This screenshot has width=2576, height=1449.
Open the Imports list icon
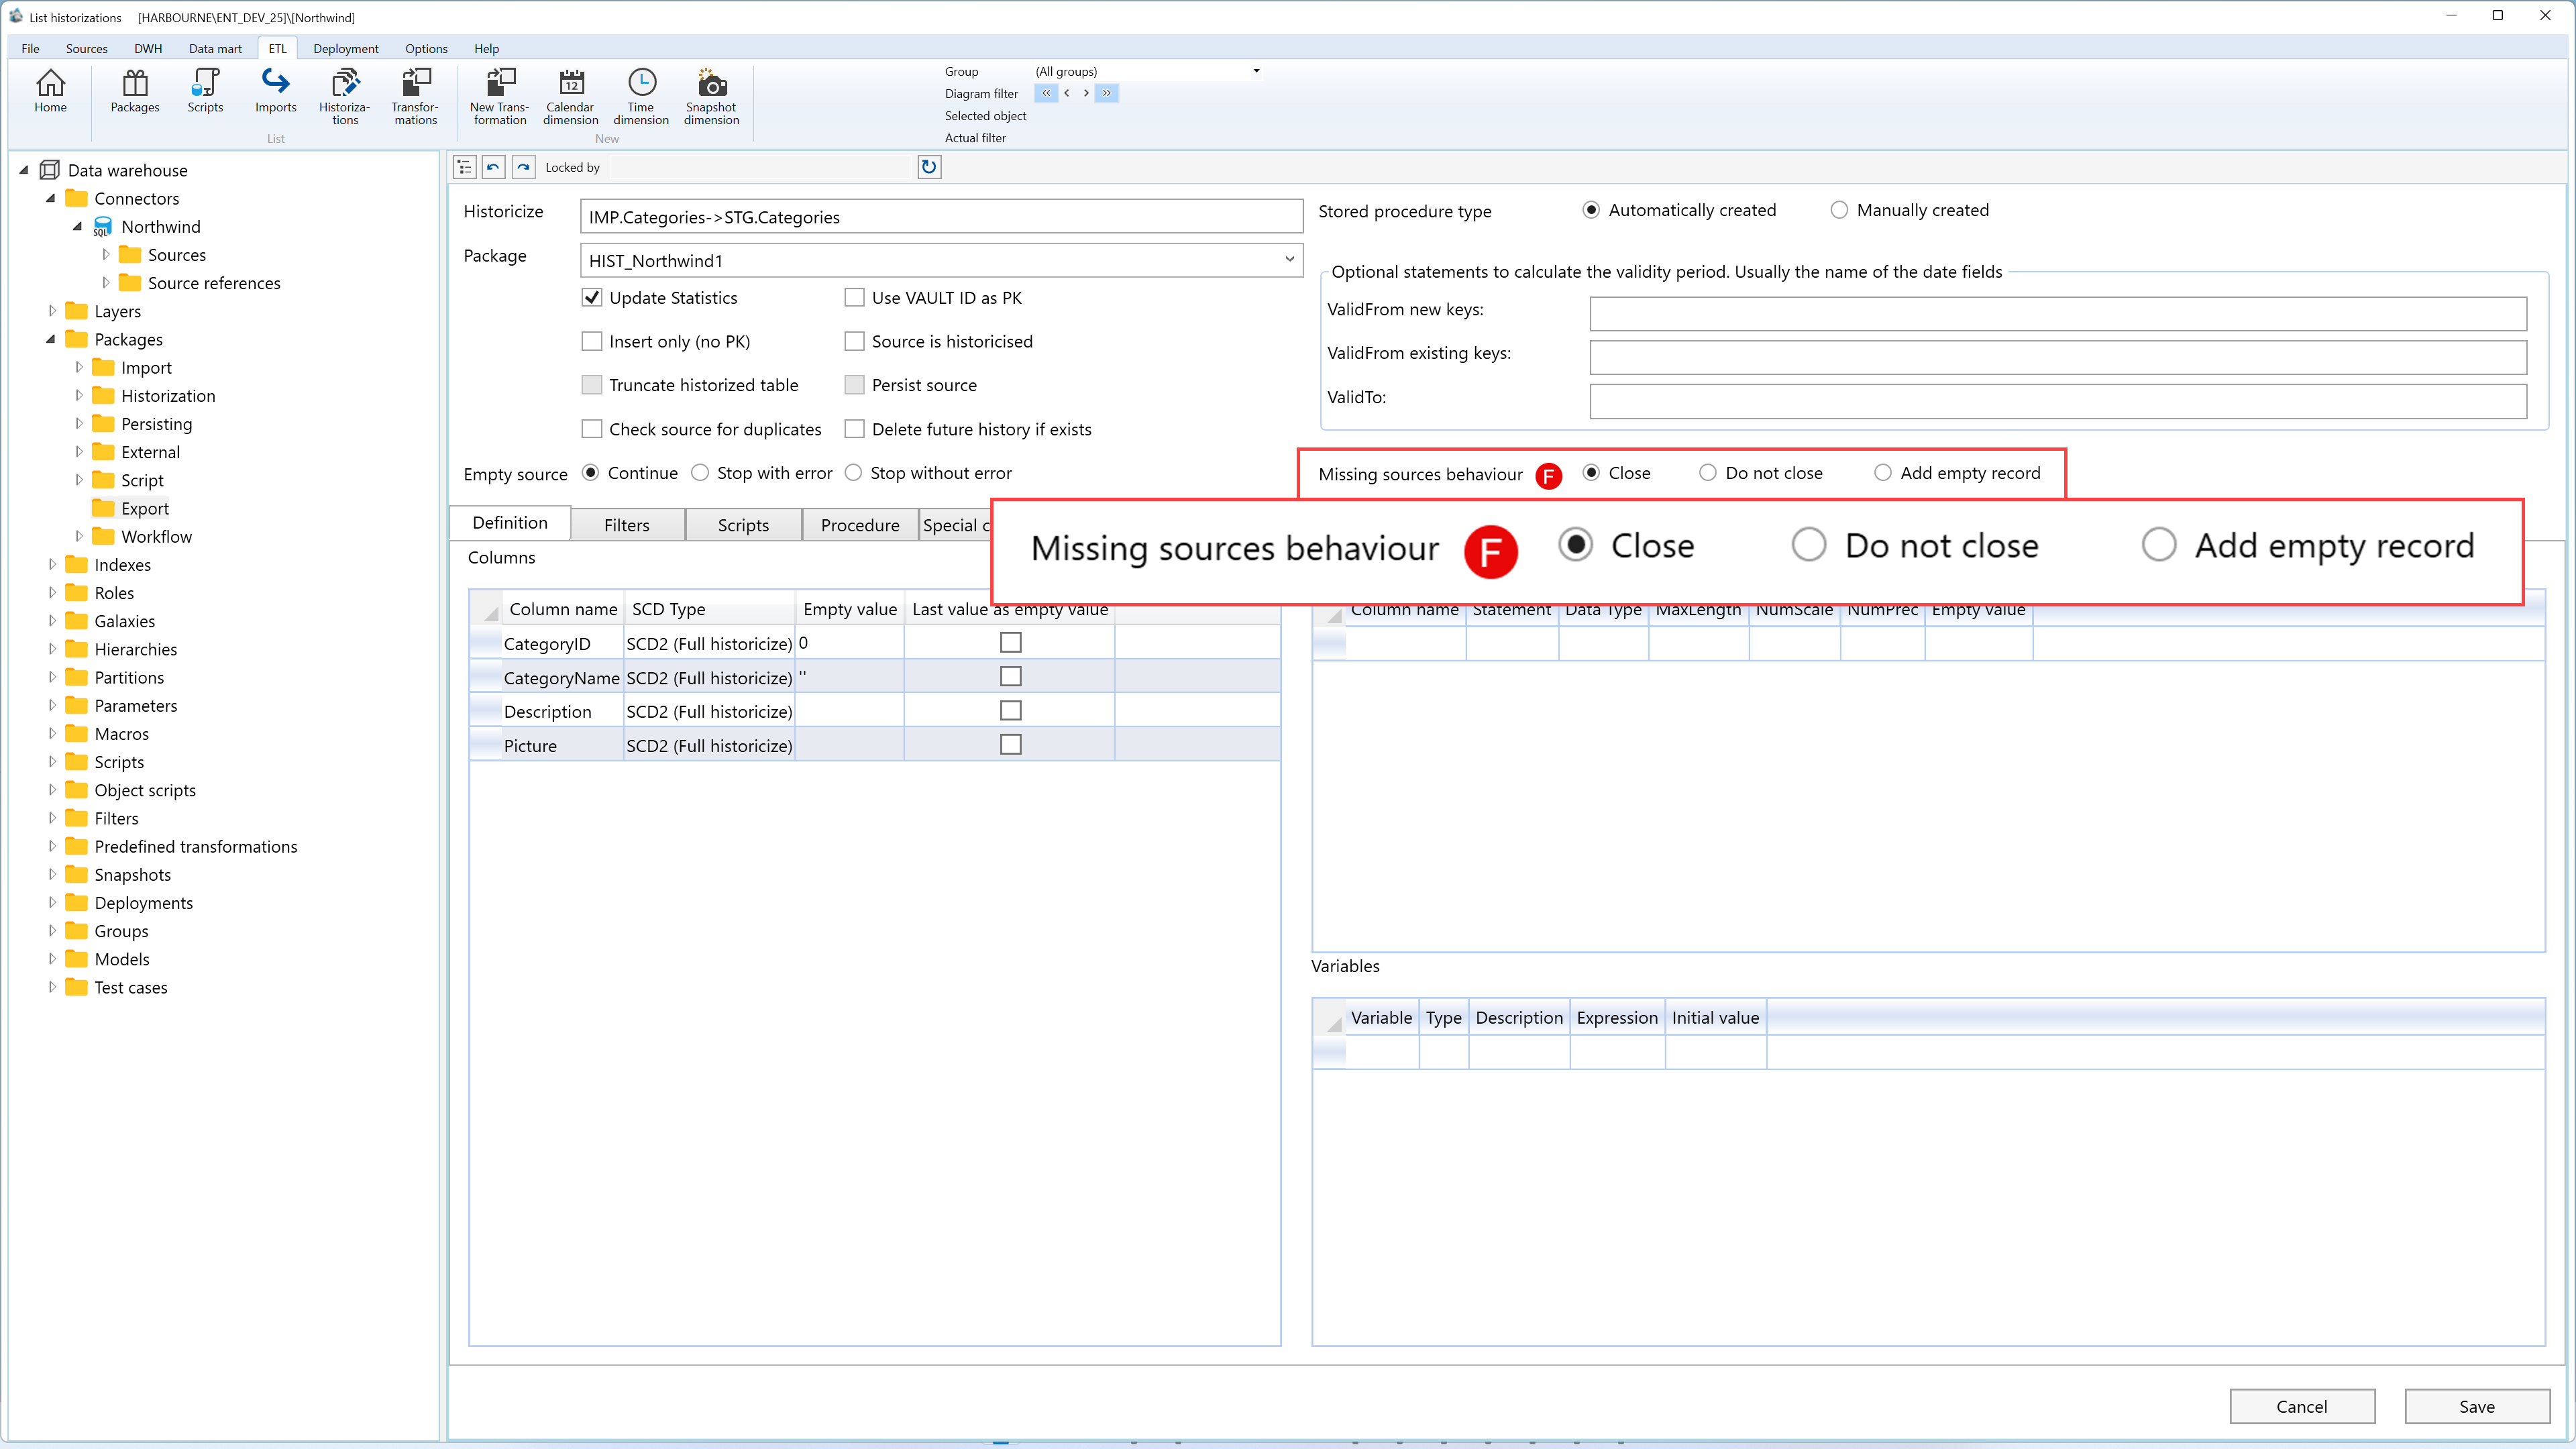point(275,91)
